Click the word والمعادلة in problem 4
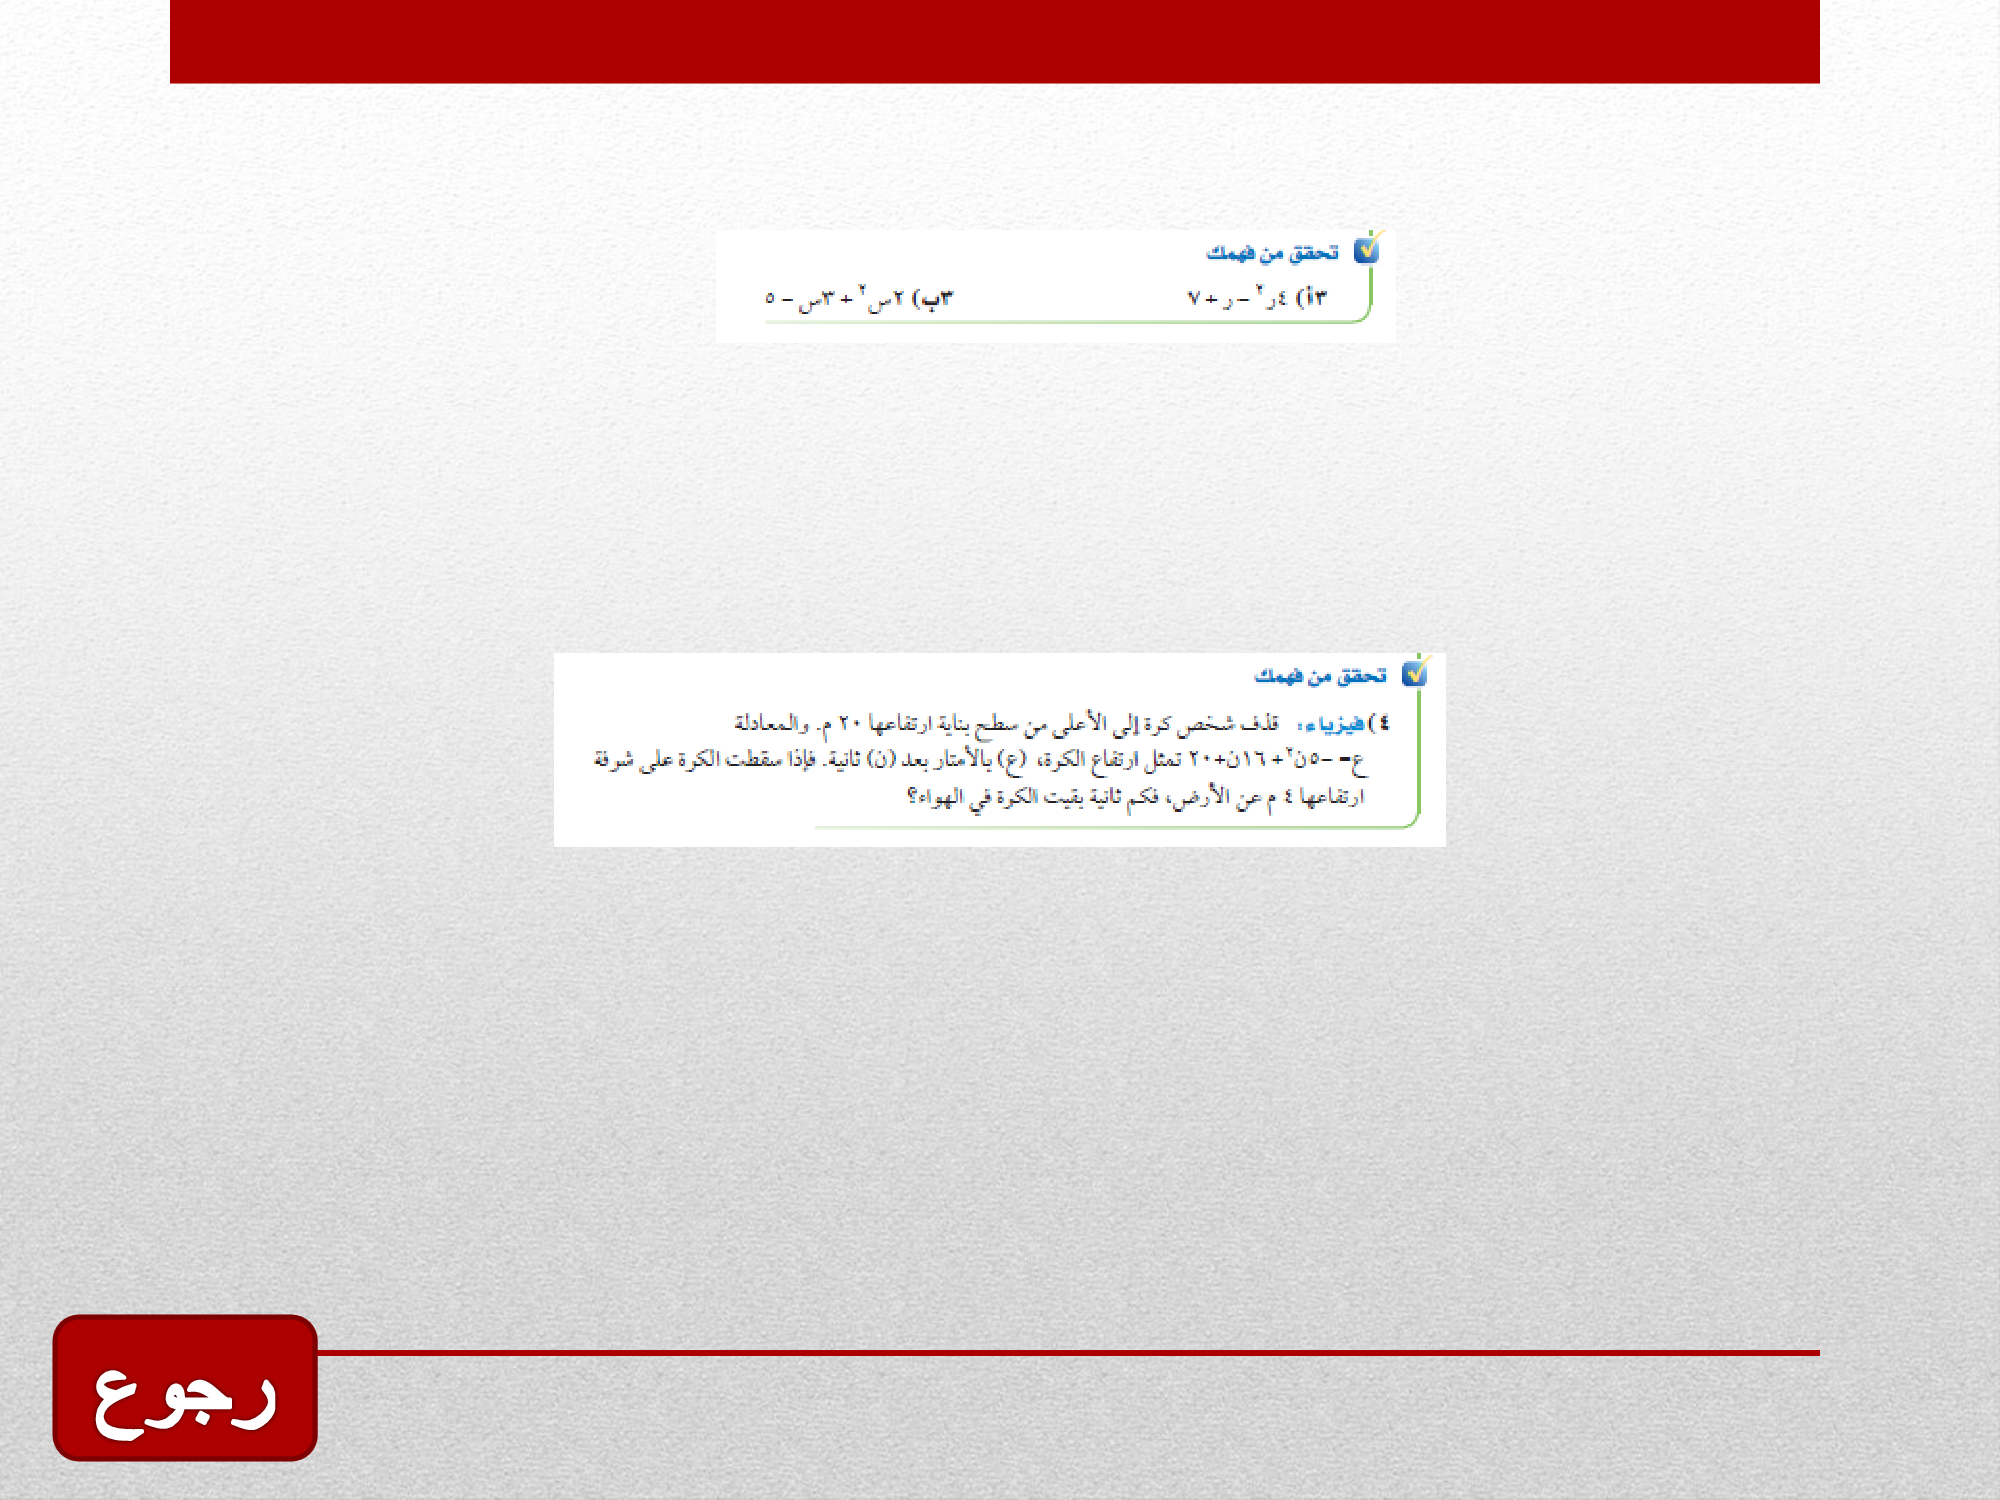Screen dimensions: 2000x1500 [771, 723]
